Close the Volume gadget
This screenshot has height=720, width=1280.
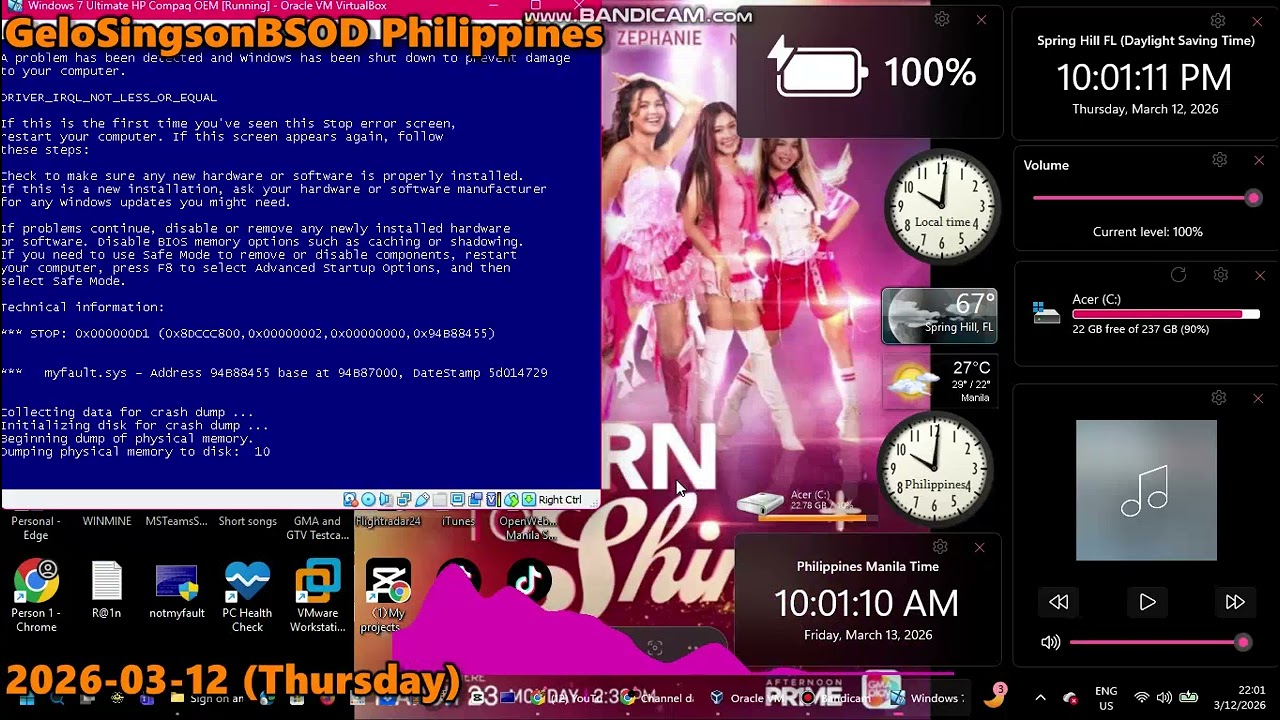(1259, 160)
